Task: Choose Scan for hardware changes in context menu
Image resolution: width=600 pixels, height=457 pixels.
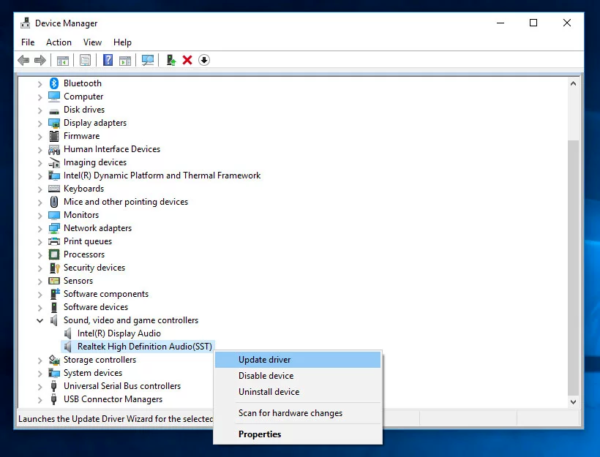Action: click(x=298, y=413)
